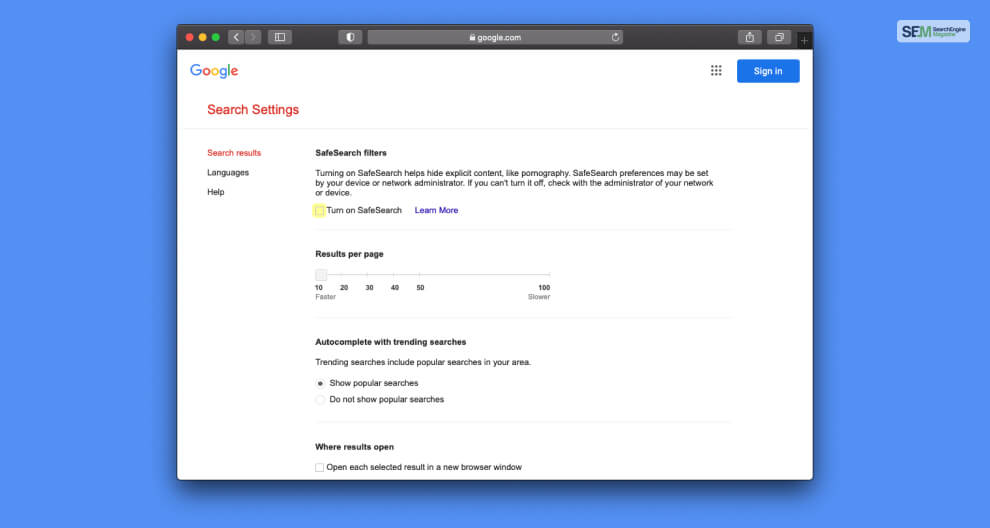Open Help in the sidebar
Viewport: 990px width, 528px height.
click(215, 192)
